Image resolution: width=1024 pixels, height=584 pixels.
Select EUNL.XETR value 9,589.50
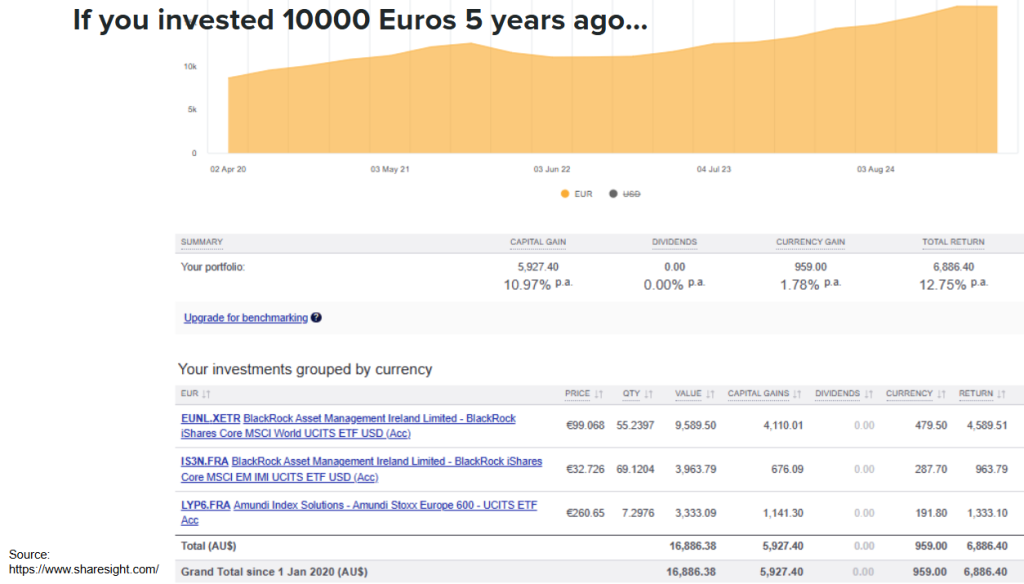point(696,425)
